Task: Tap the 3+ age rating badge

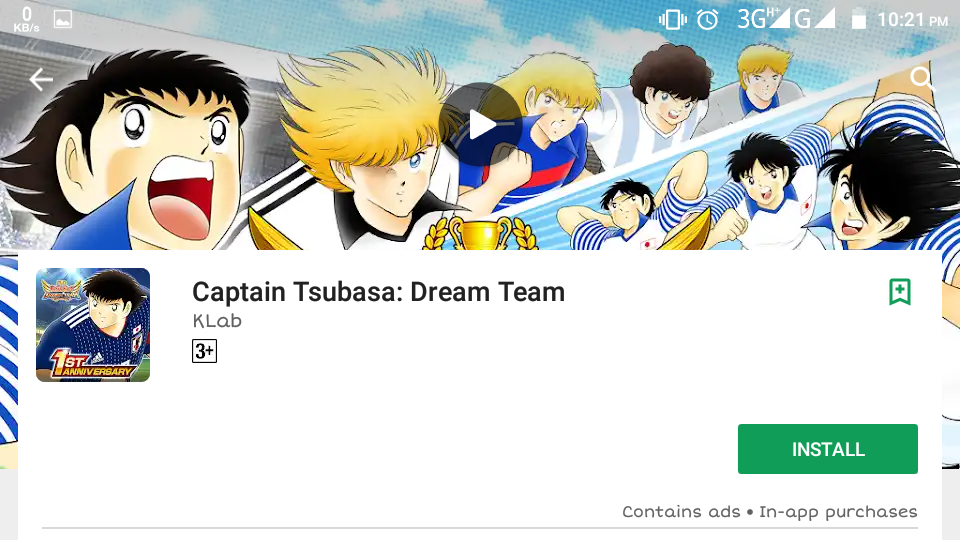Action: click(x=204, y=351)
